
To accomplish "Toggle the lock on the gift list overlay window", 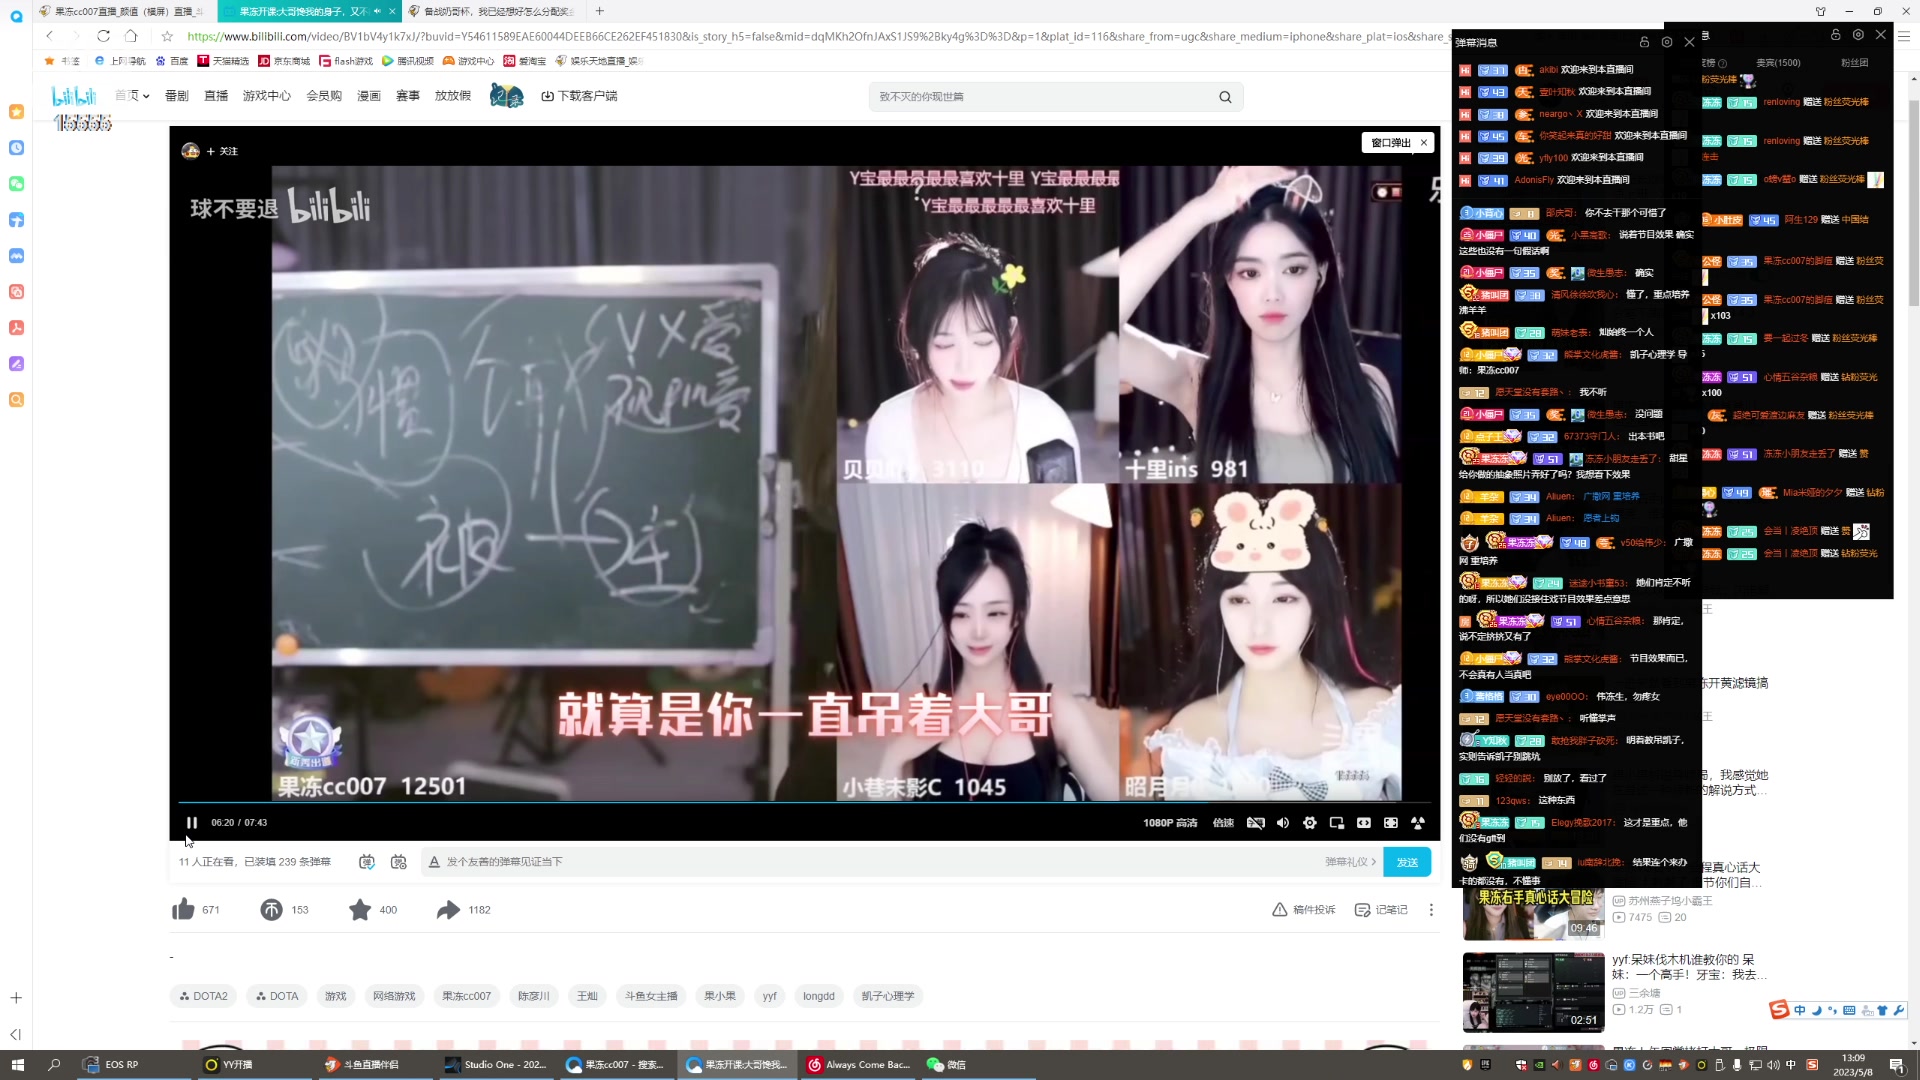I will click(1835, 34).
